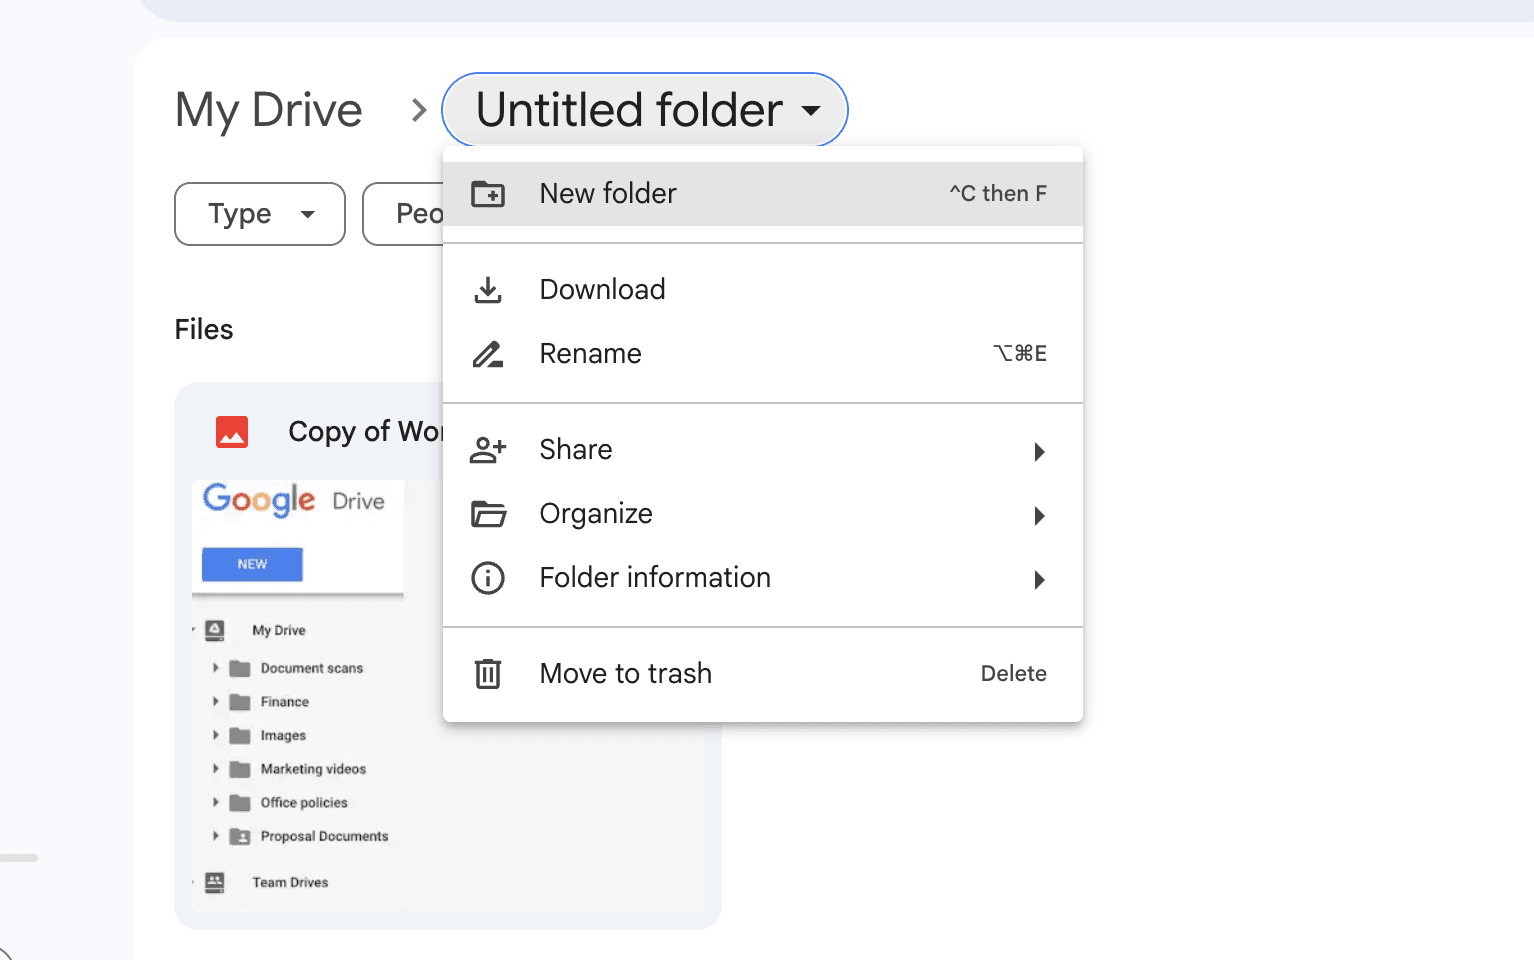
Task: Choose Rename in the context menu
Action: click(x=590, y=353)
